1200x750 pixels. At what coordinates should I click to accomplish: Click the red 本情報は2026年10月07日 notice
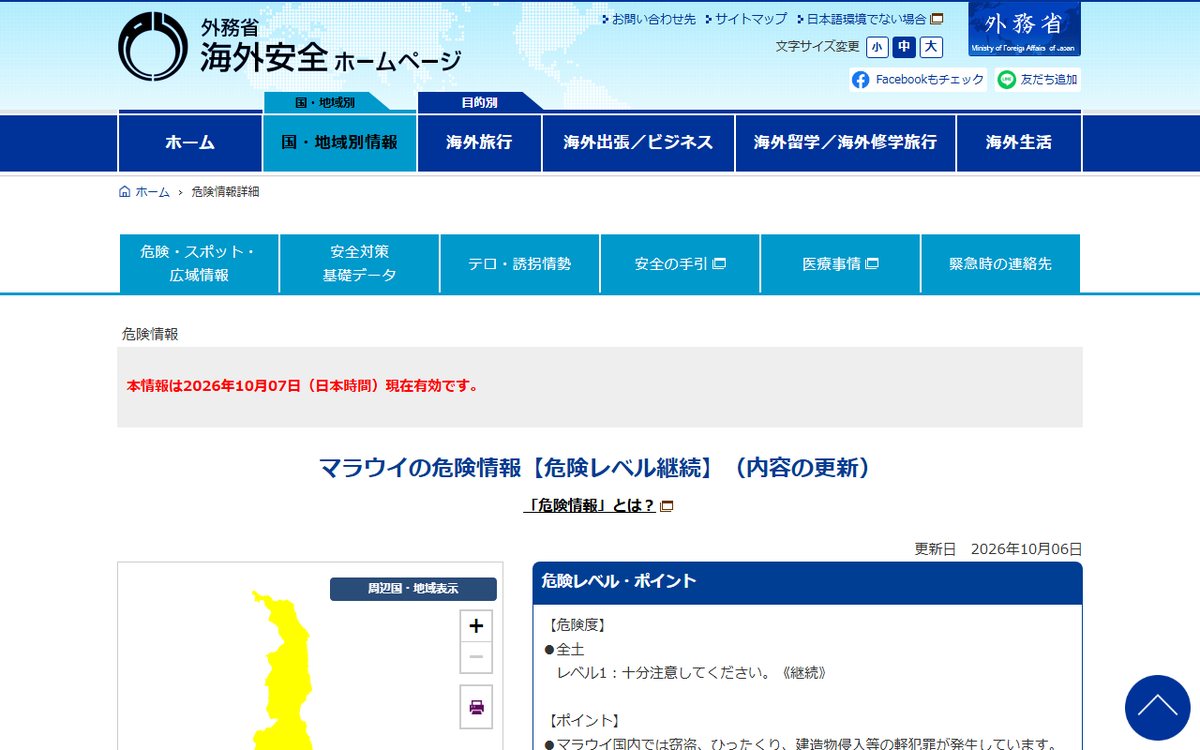tap(303, 386)
